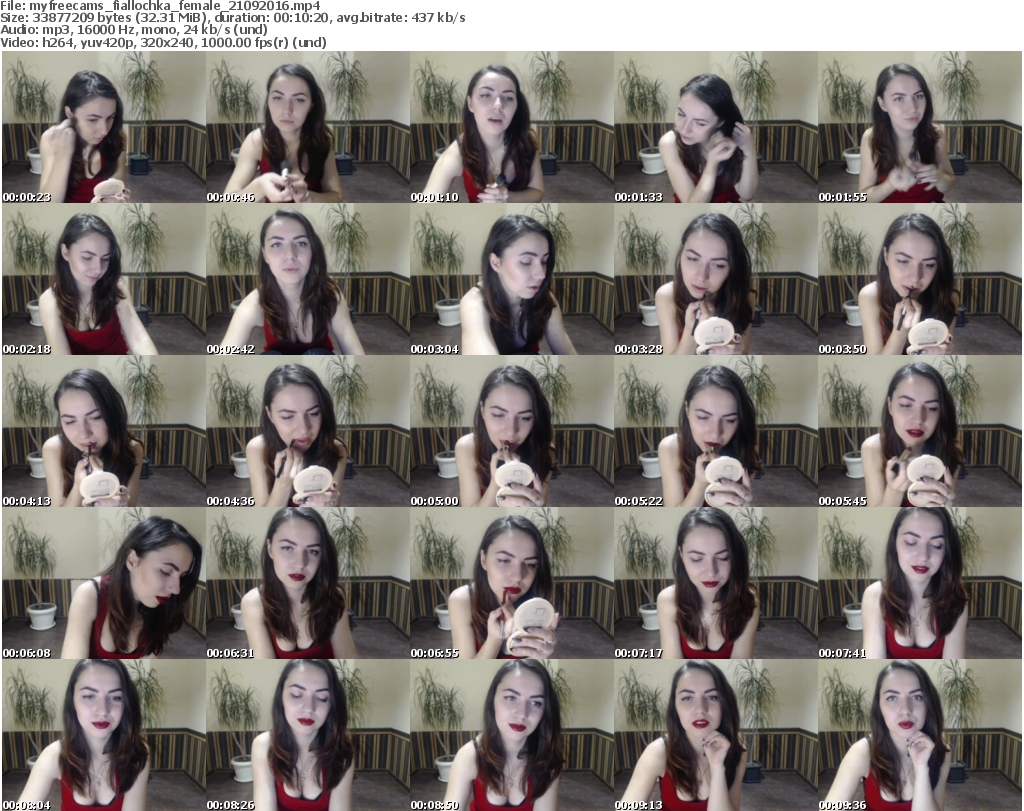Open the frame stamped 00:00:23
Viewport: 1024px width, 811px height.
coord(104,127)
